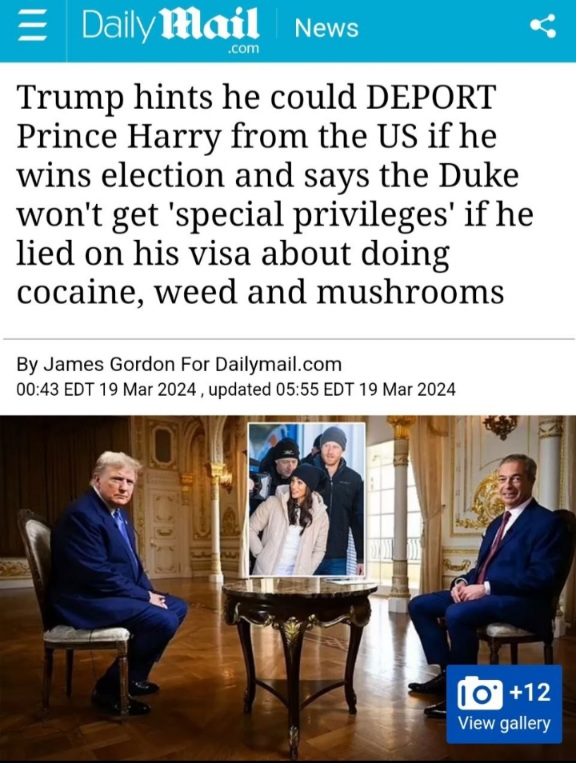Open the hamburger navigation menu
The width and height of the screenshot is (576, 763).
point(33,28)
